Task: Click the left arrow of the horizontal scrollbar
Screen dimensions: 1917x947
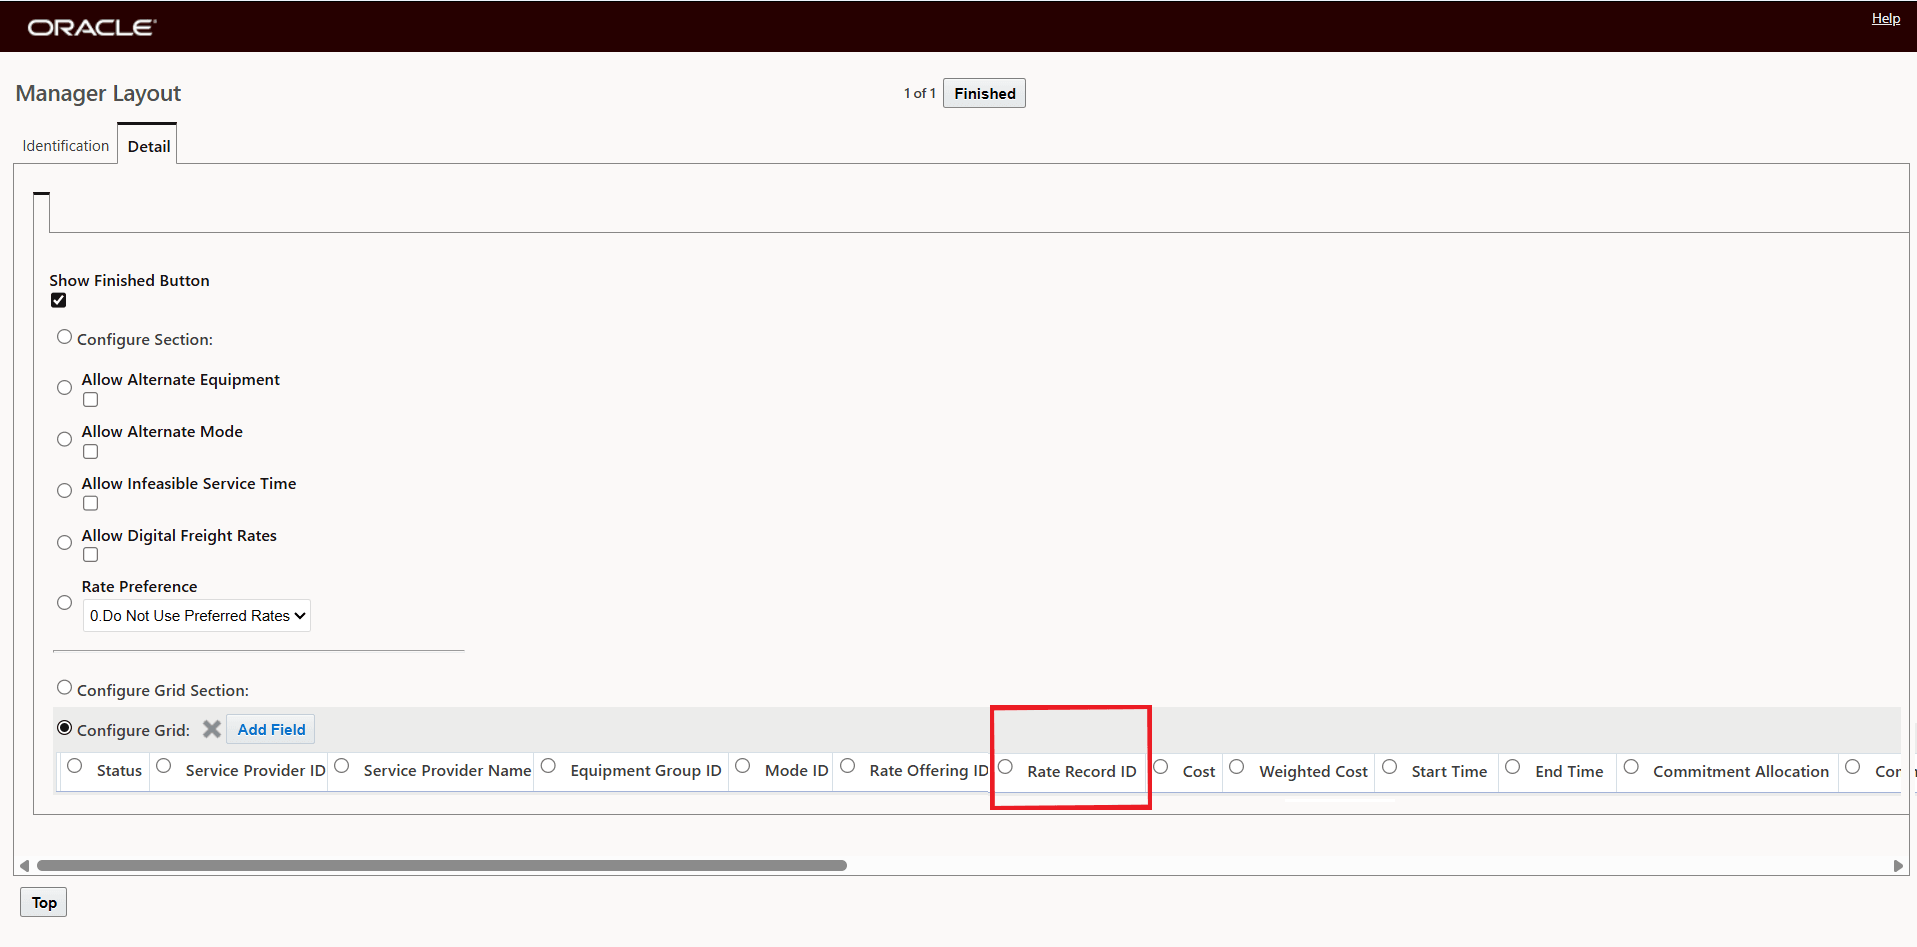Action: [x=24, y=866]
